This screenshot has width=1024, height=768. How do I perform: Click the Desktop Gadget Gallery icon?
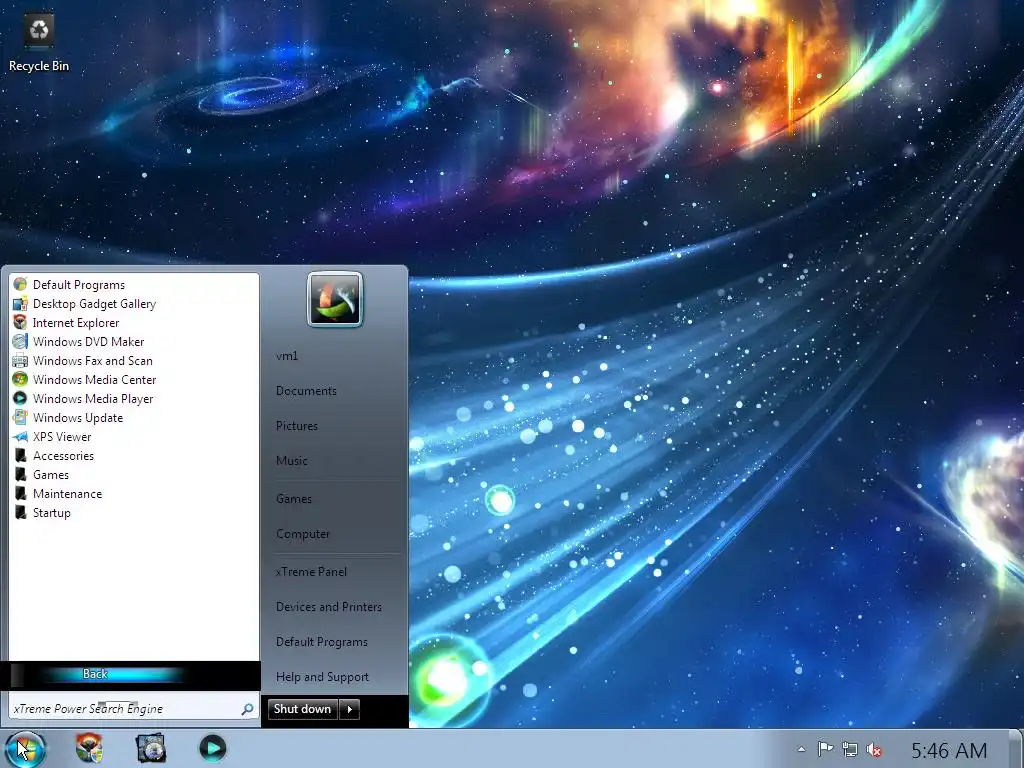click(20, 304)
